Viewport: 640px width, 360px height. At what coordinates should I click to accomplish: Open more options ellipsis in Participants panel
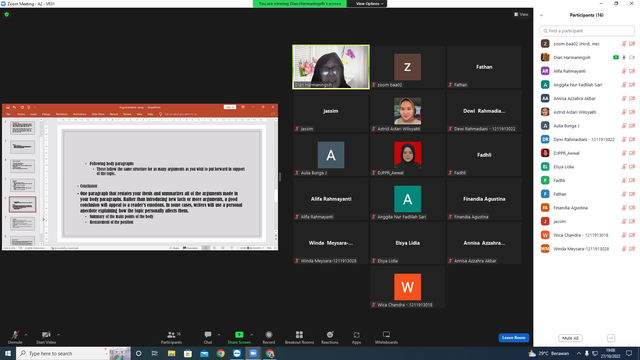(611, 338)
